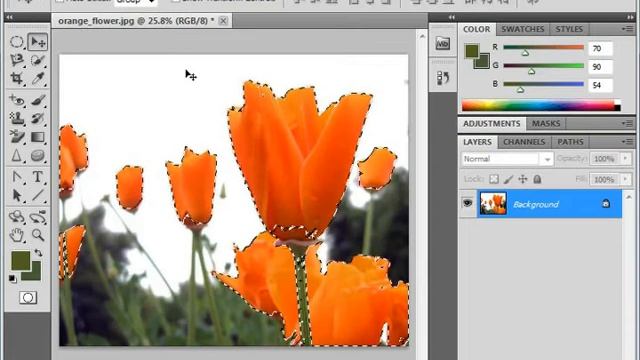Toggle lock position icon
640x360 pixels.
(x=523, y=179)
